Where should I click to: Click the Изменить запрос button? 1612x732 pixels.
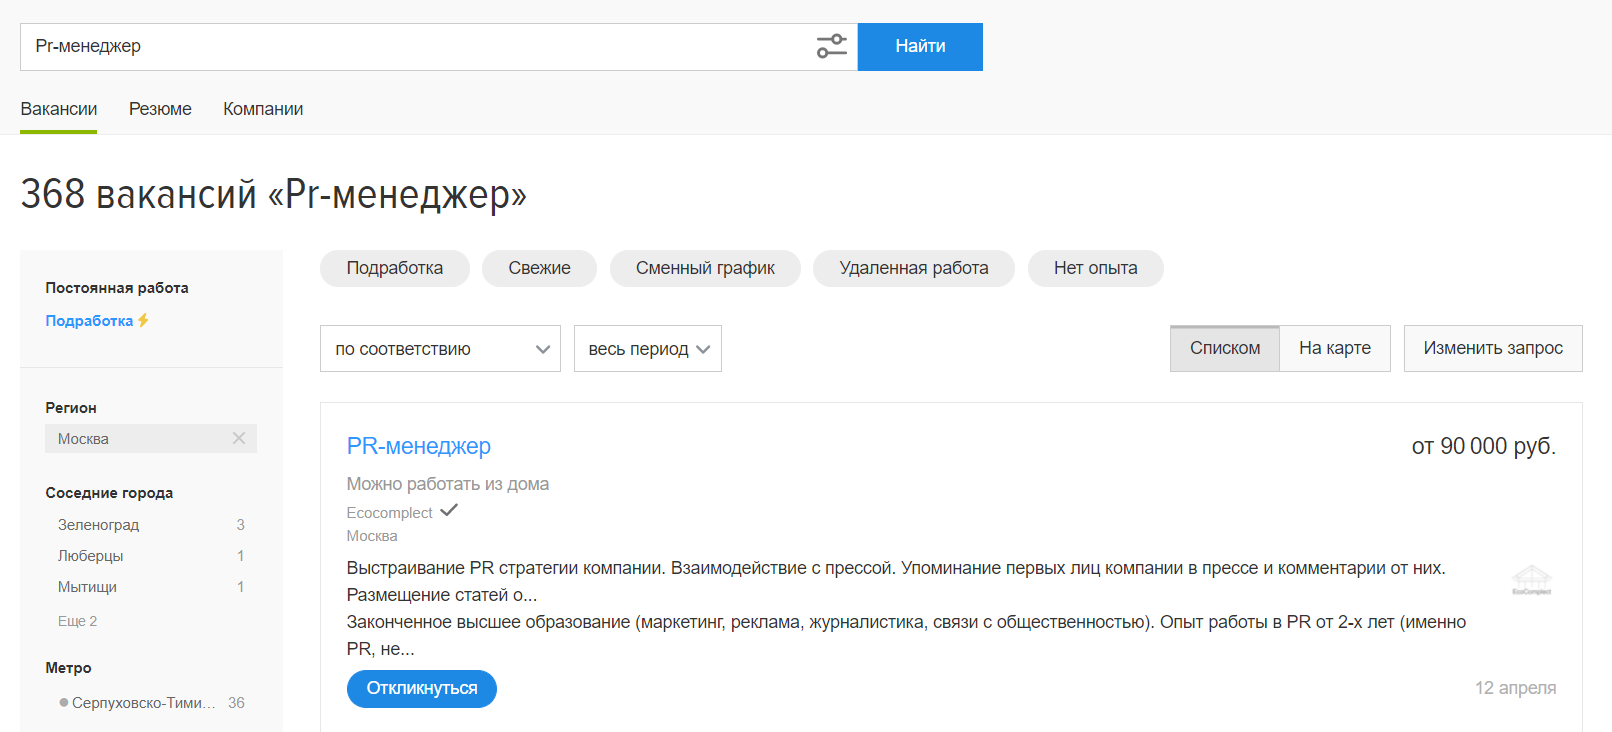pyautogui.click(x=1493, y=348)
